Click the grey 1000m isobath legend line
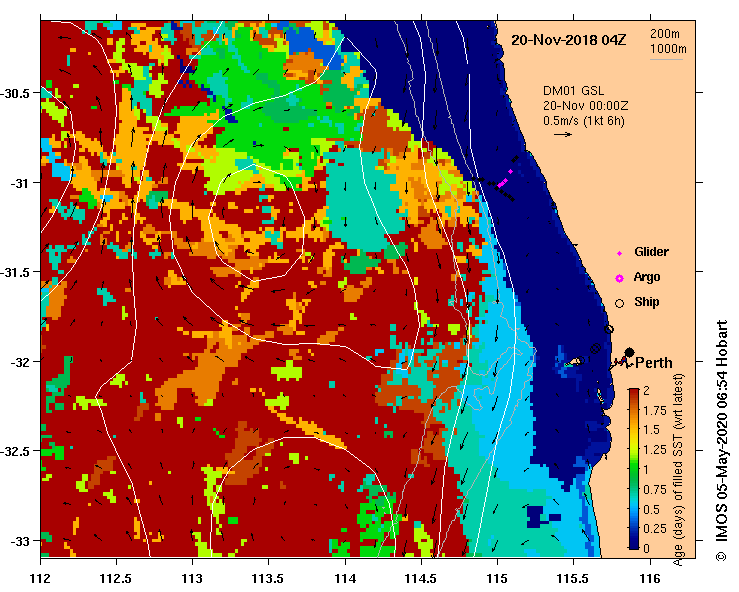This screenshot has height=592, width=739. click(x=666, y=59)
